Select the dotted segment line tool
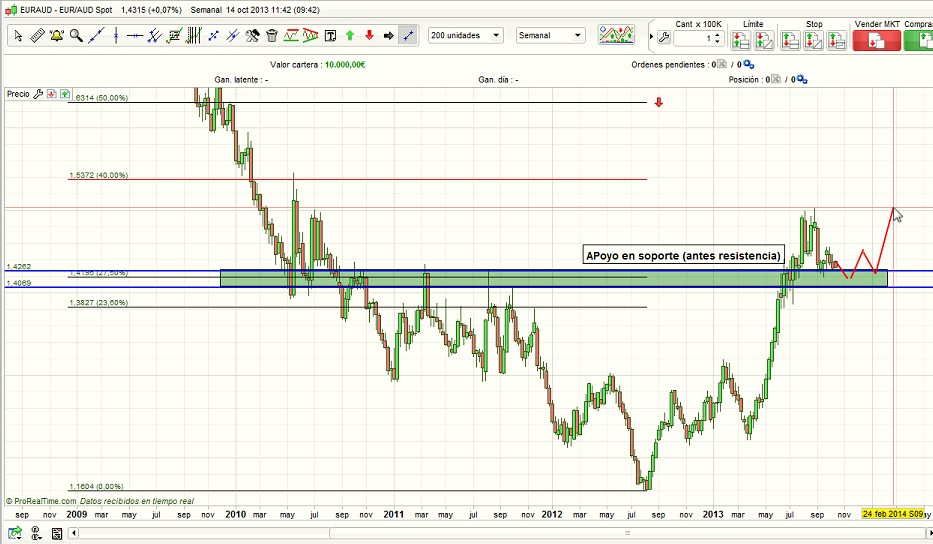933x544 pixels. click(213, 36)
